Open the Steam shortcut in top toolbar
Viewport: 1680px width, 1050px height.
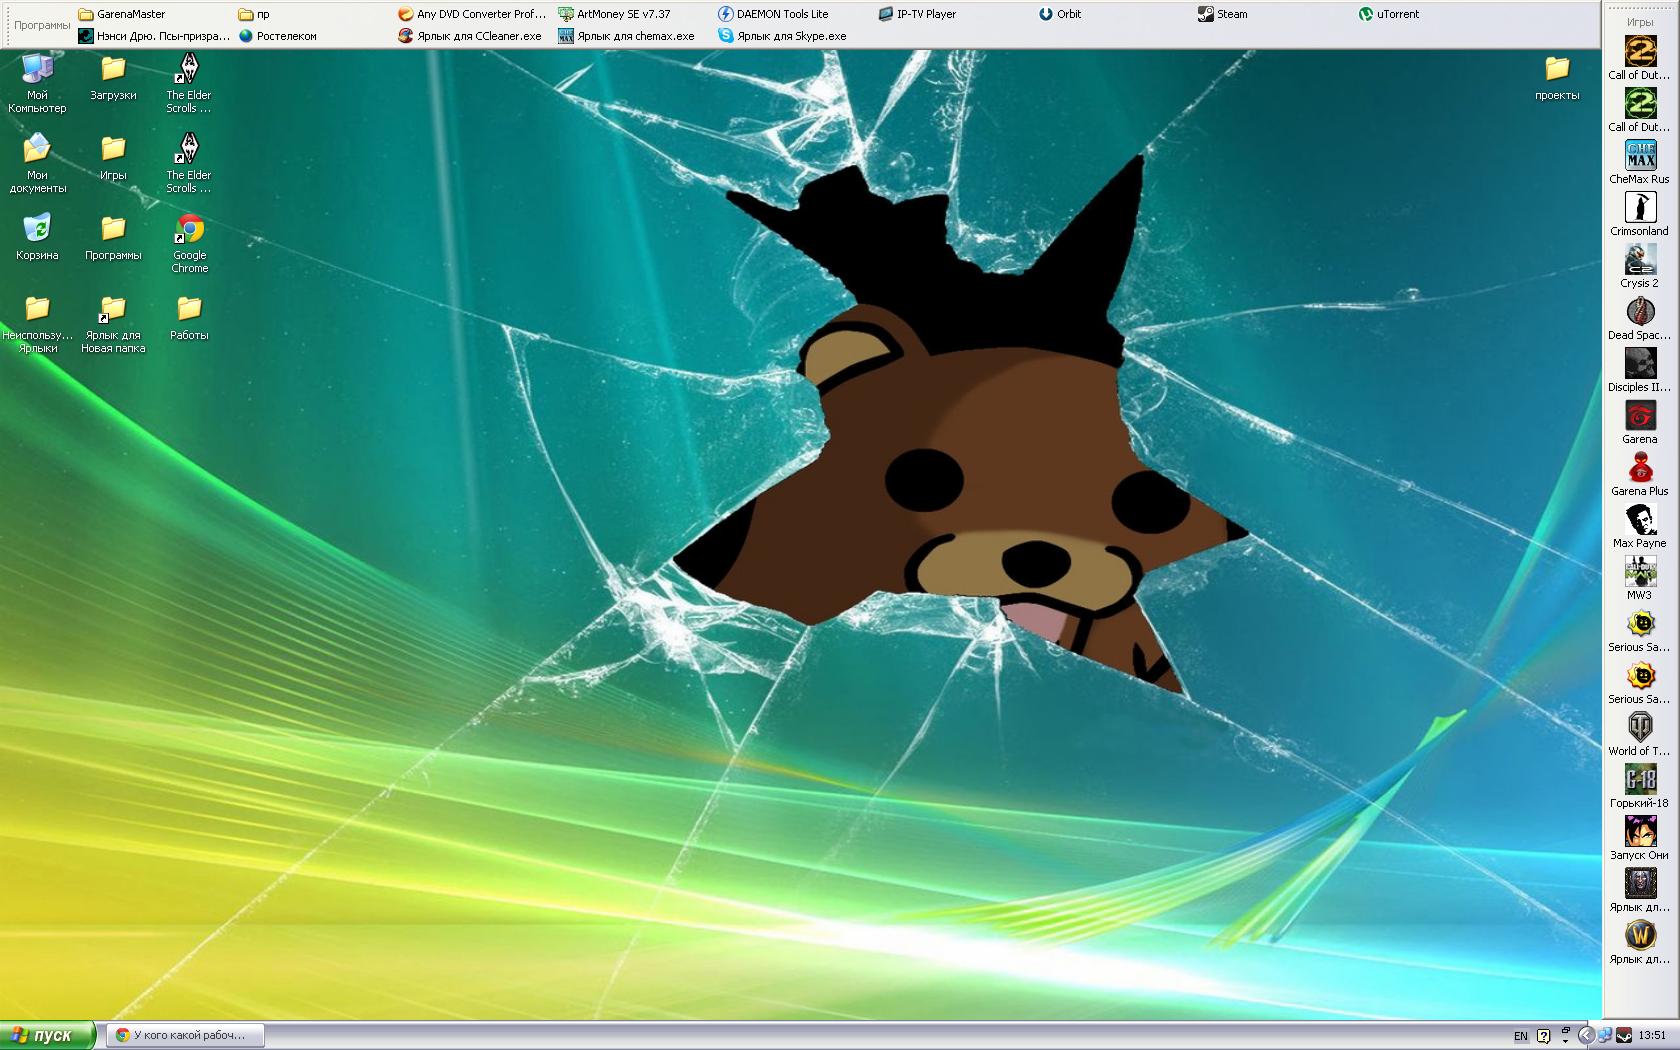point(1222,14)
